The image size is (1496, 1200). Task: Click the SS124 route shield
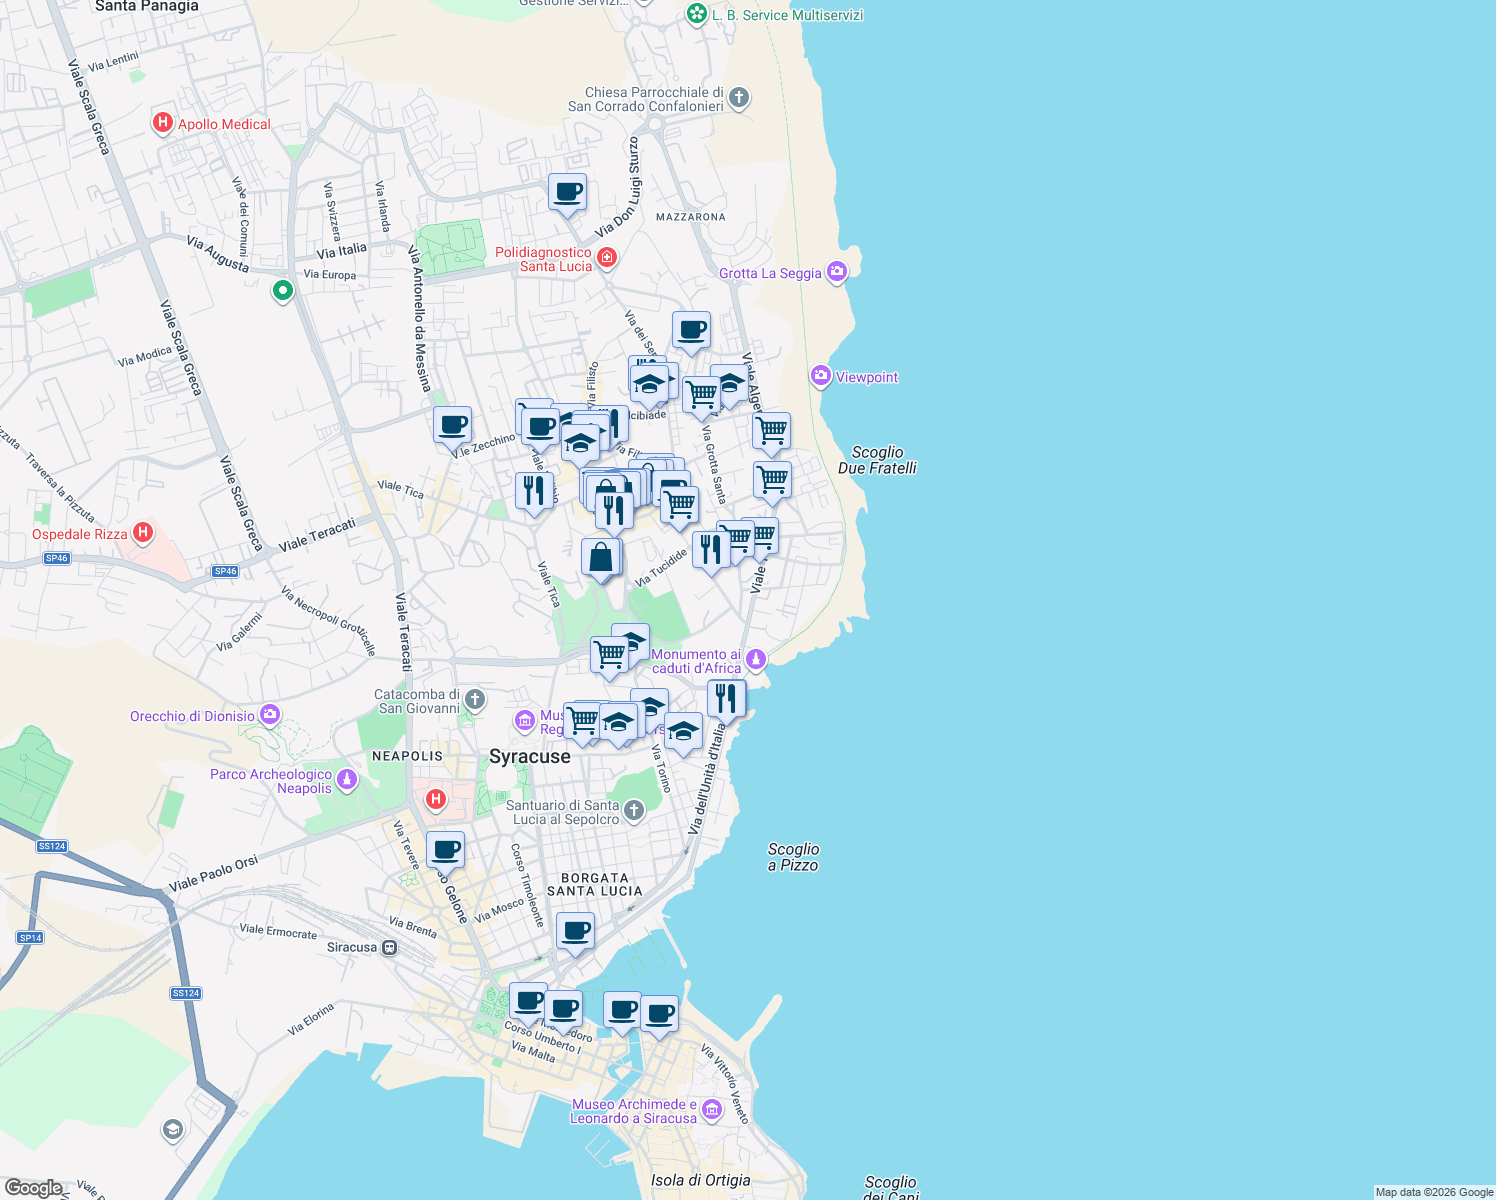click(x=50, y=845)
